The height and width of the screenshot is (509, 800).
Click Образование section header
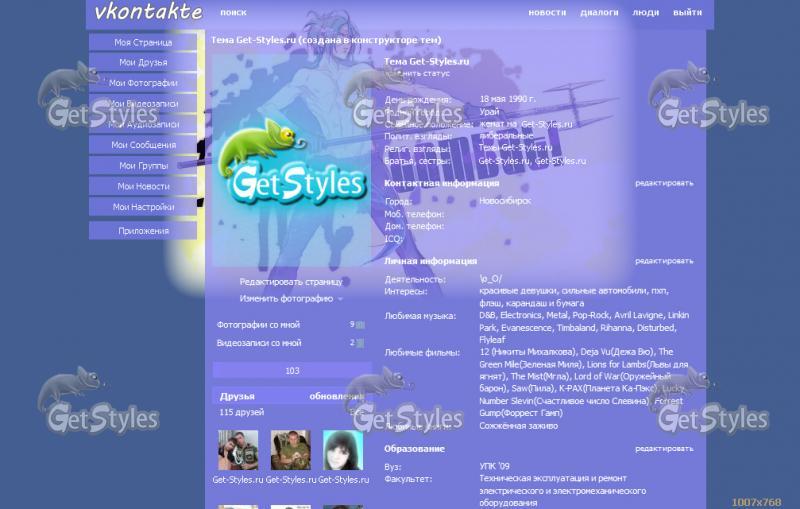[x=414, y=449]
